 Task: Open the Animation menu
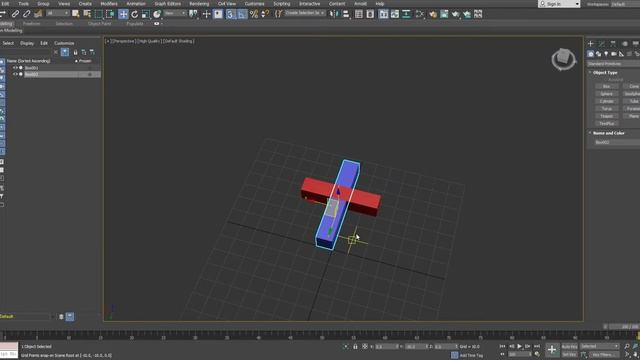pyautogui.click(x=136, y=4)
